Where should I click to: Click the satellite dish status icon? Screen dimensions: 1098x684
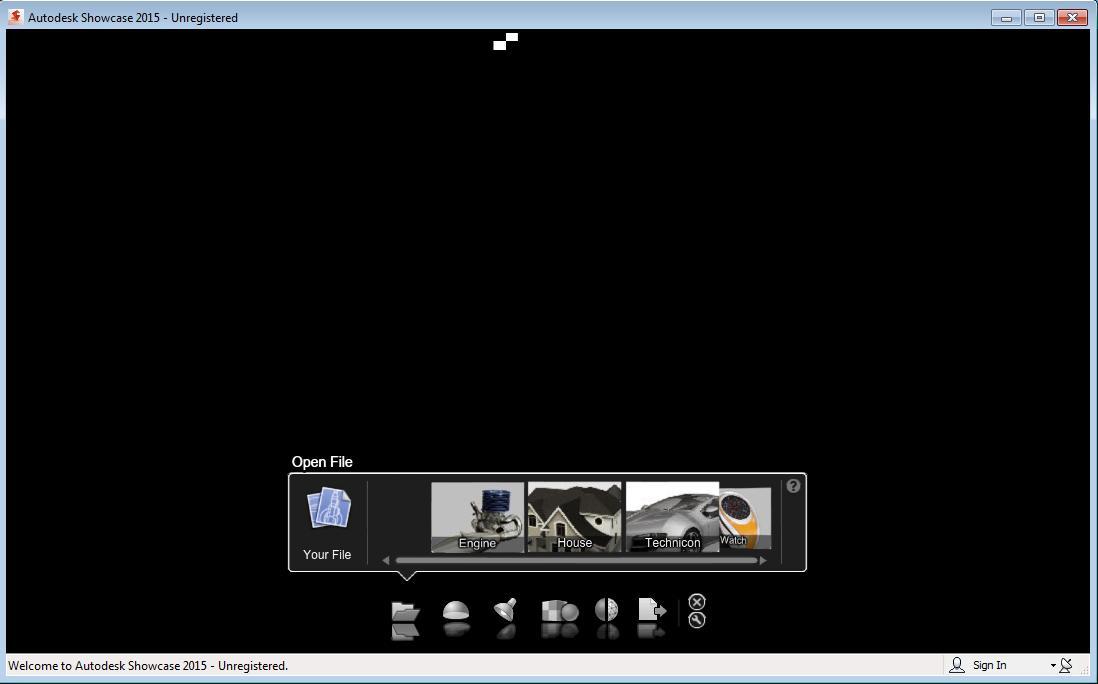click(x=1066, y=665)
